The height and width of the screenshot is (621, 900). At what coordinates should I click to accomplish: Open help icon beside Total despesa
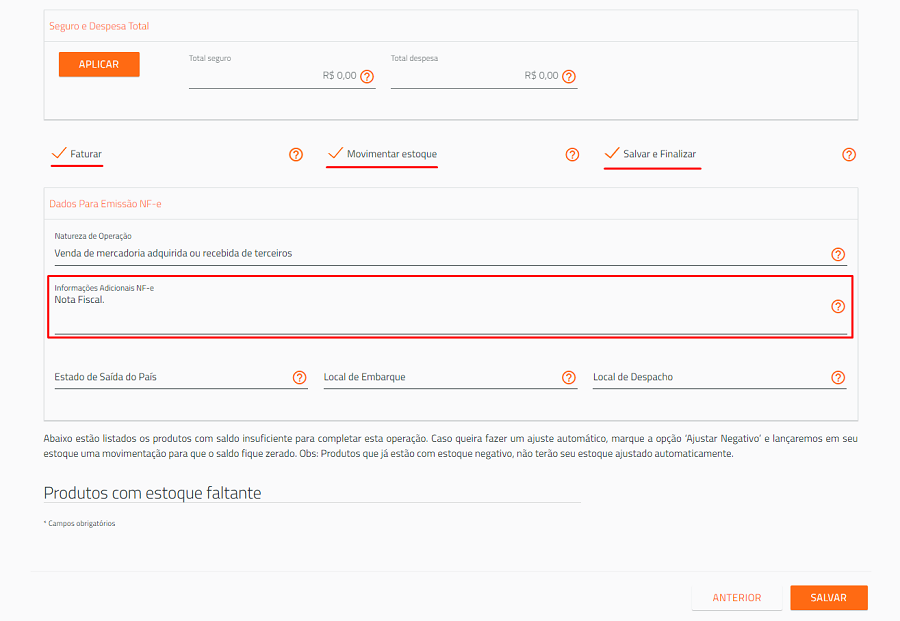[569, 76]
